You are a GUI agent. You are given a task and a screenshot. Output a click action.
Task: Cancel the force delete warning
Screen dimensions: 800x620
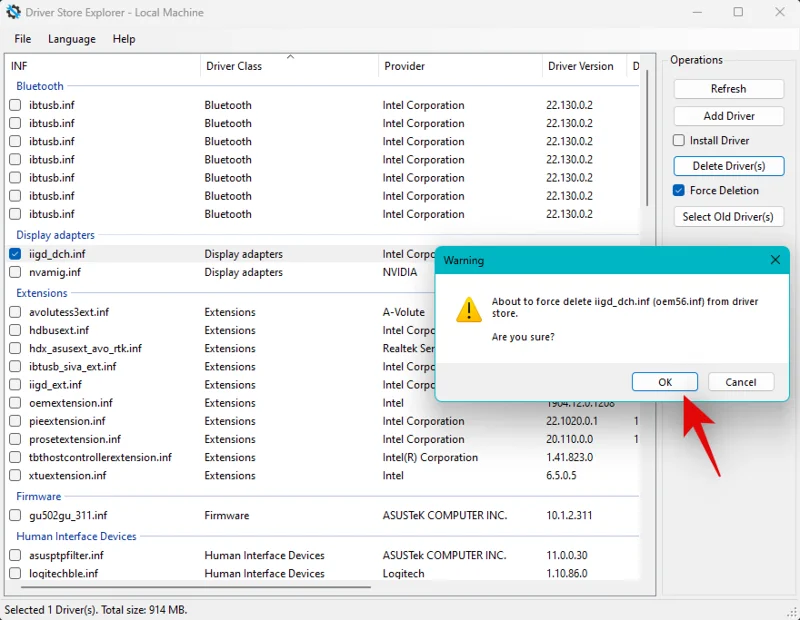[741, 381]
